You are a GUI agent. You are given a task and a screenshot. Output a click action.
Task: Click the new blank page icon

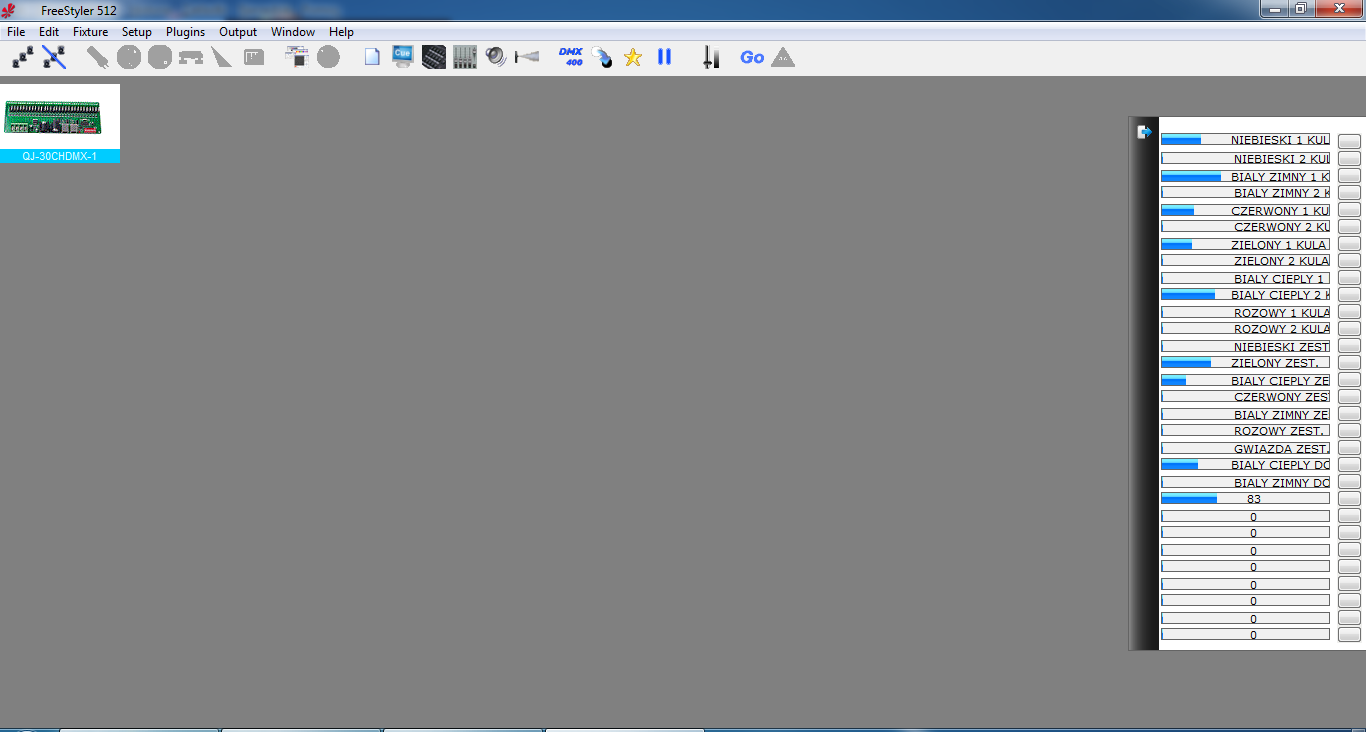point(372,57)
